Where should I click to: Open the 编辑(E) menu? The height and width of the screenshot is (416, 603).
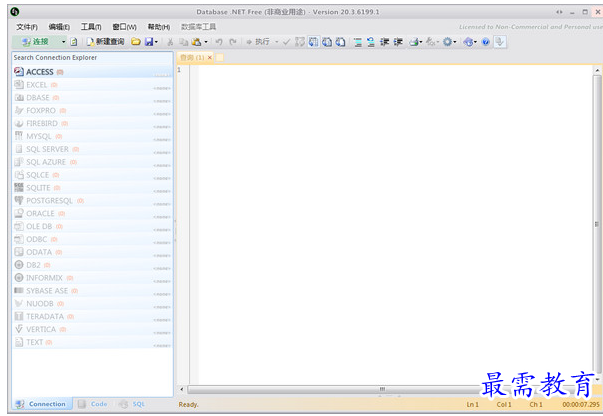59,27
